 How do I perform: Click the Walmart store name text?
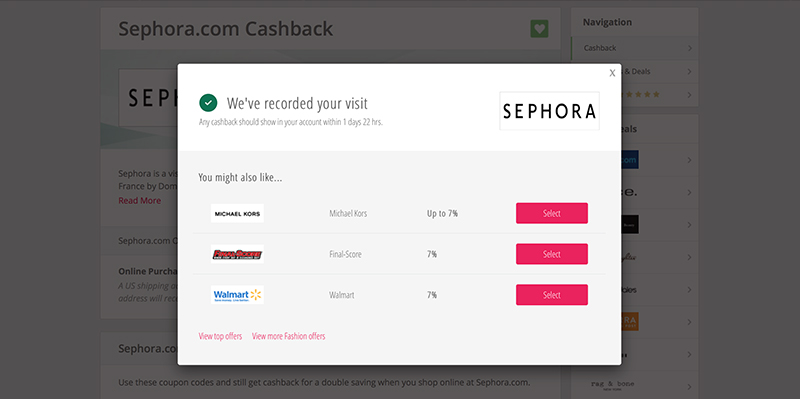[342, 295]
